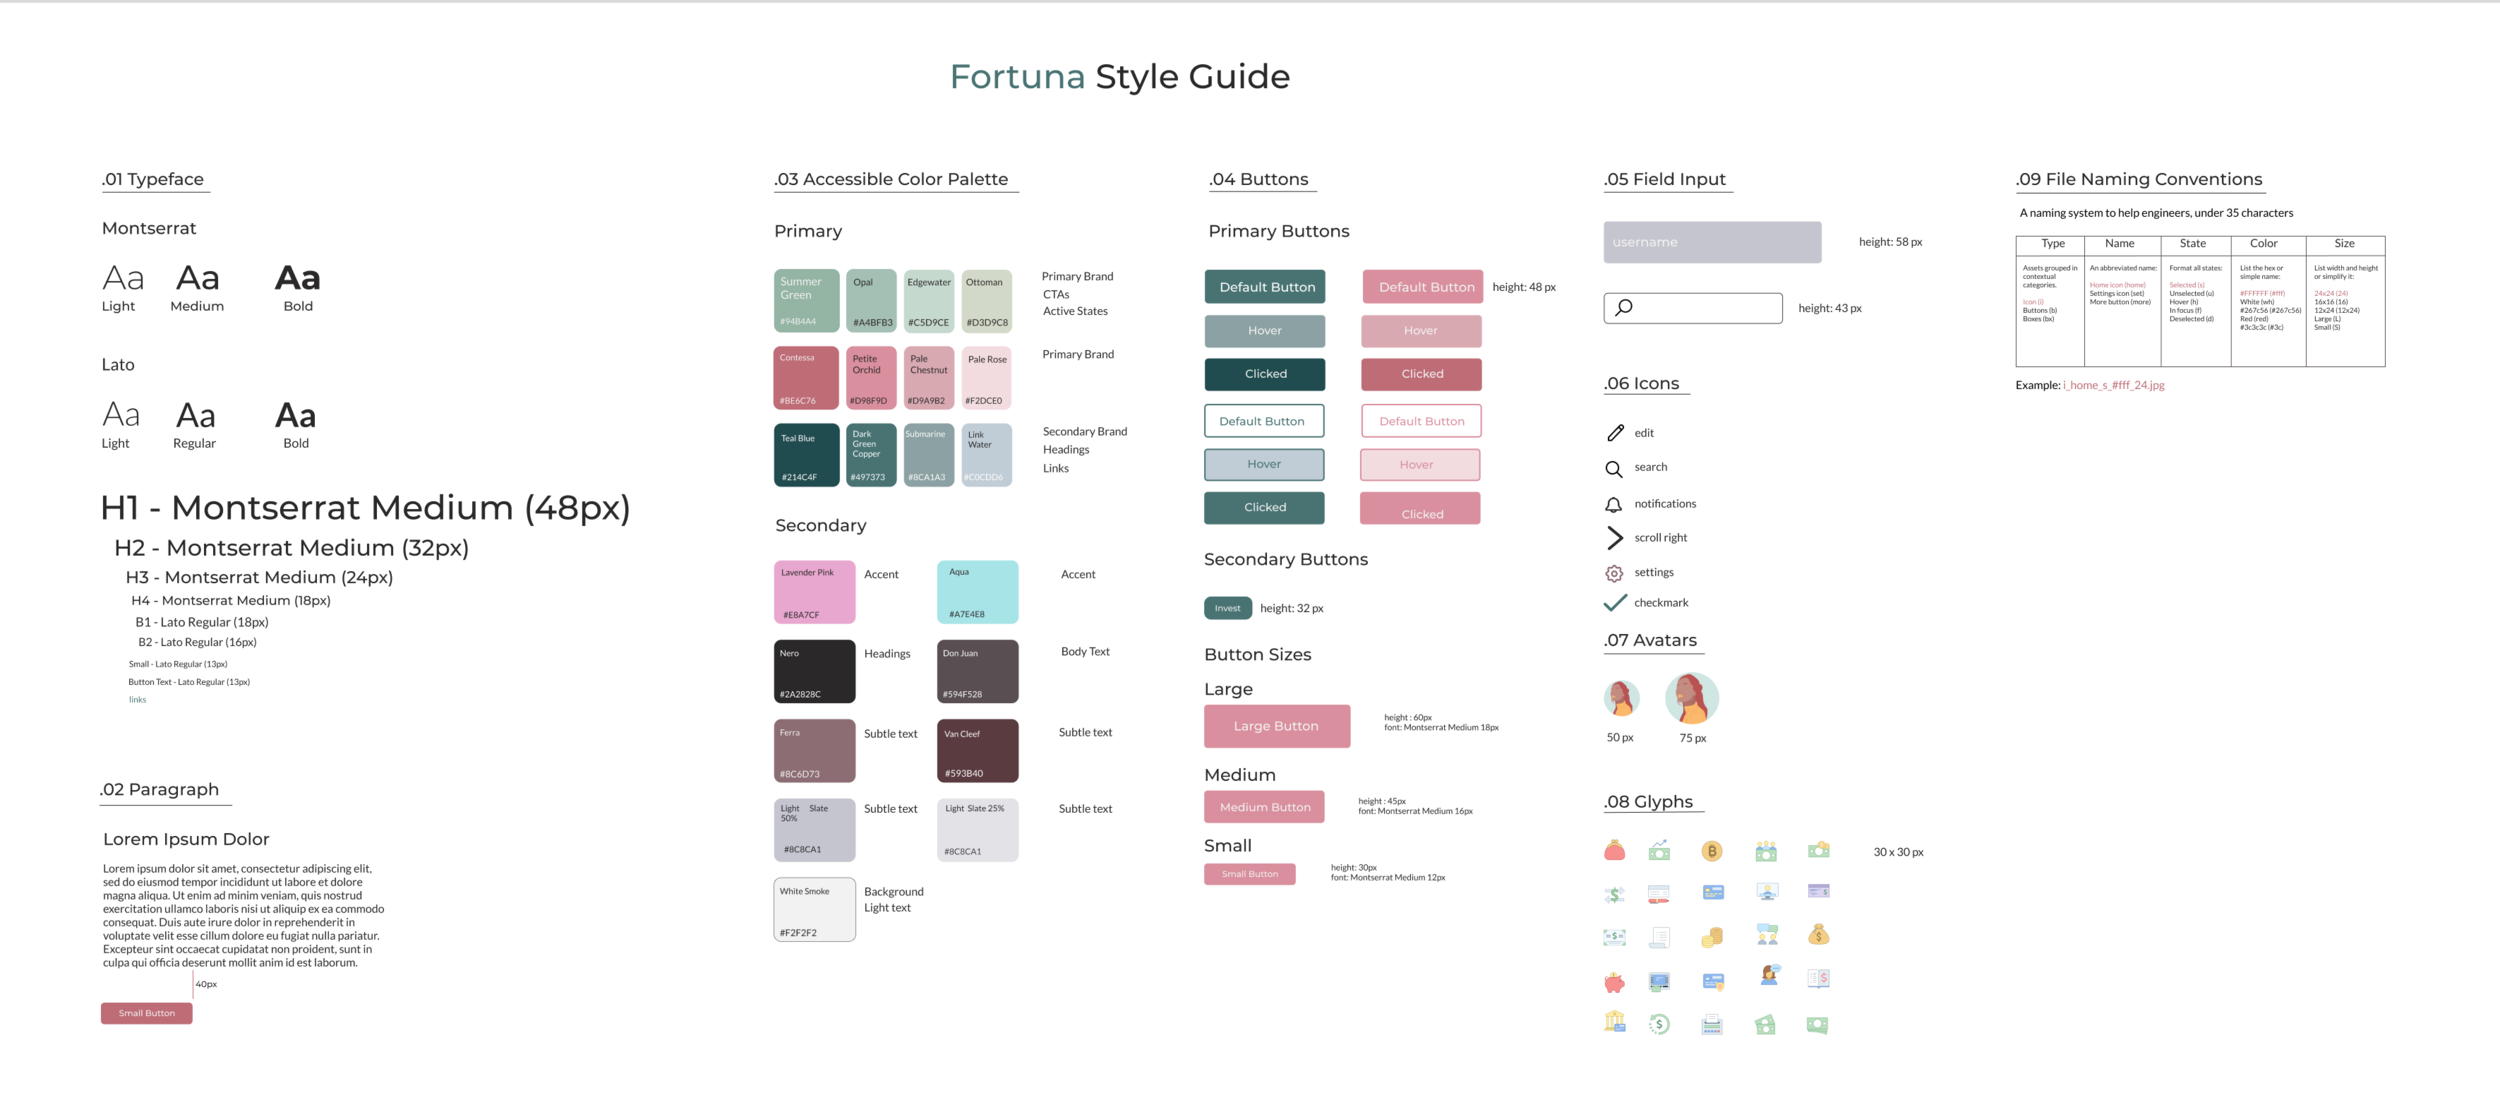Image resolution: width=2500 pixels, height=1093 pixels.
Task: Pick the Aqua accent swatch
Action: click(977, 592)
